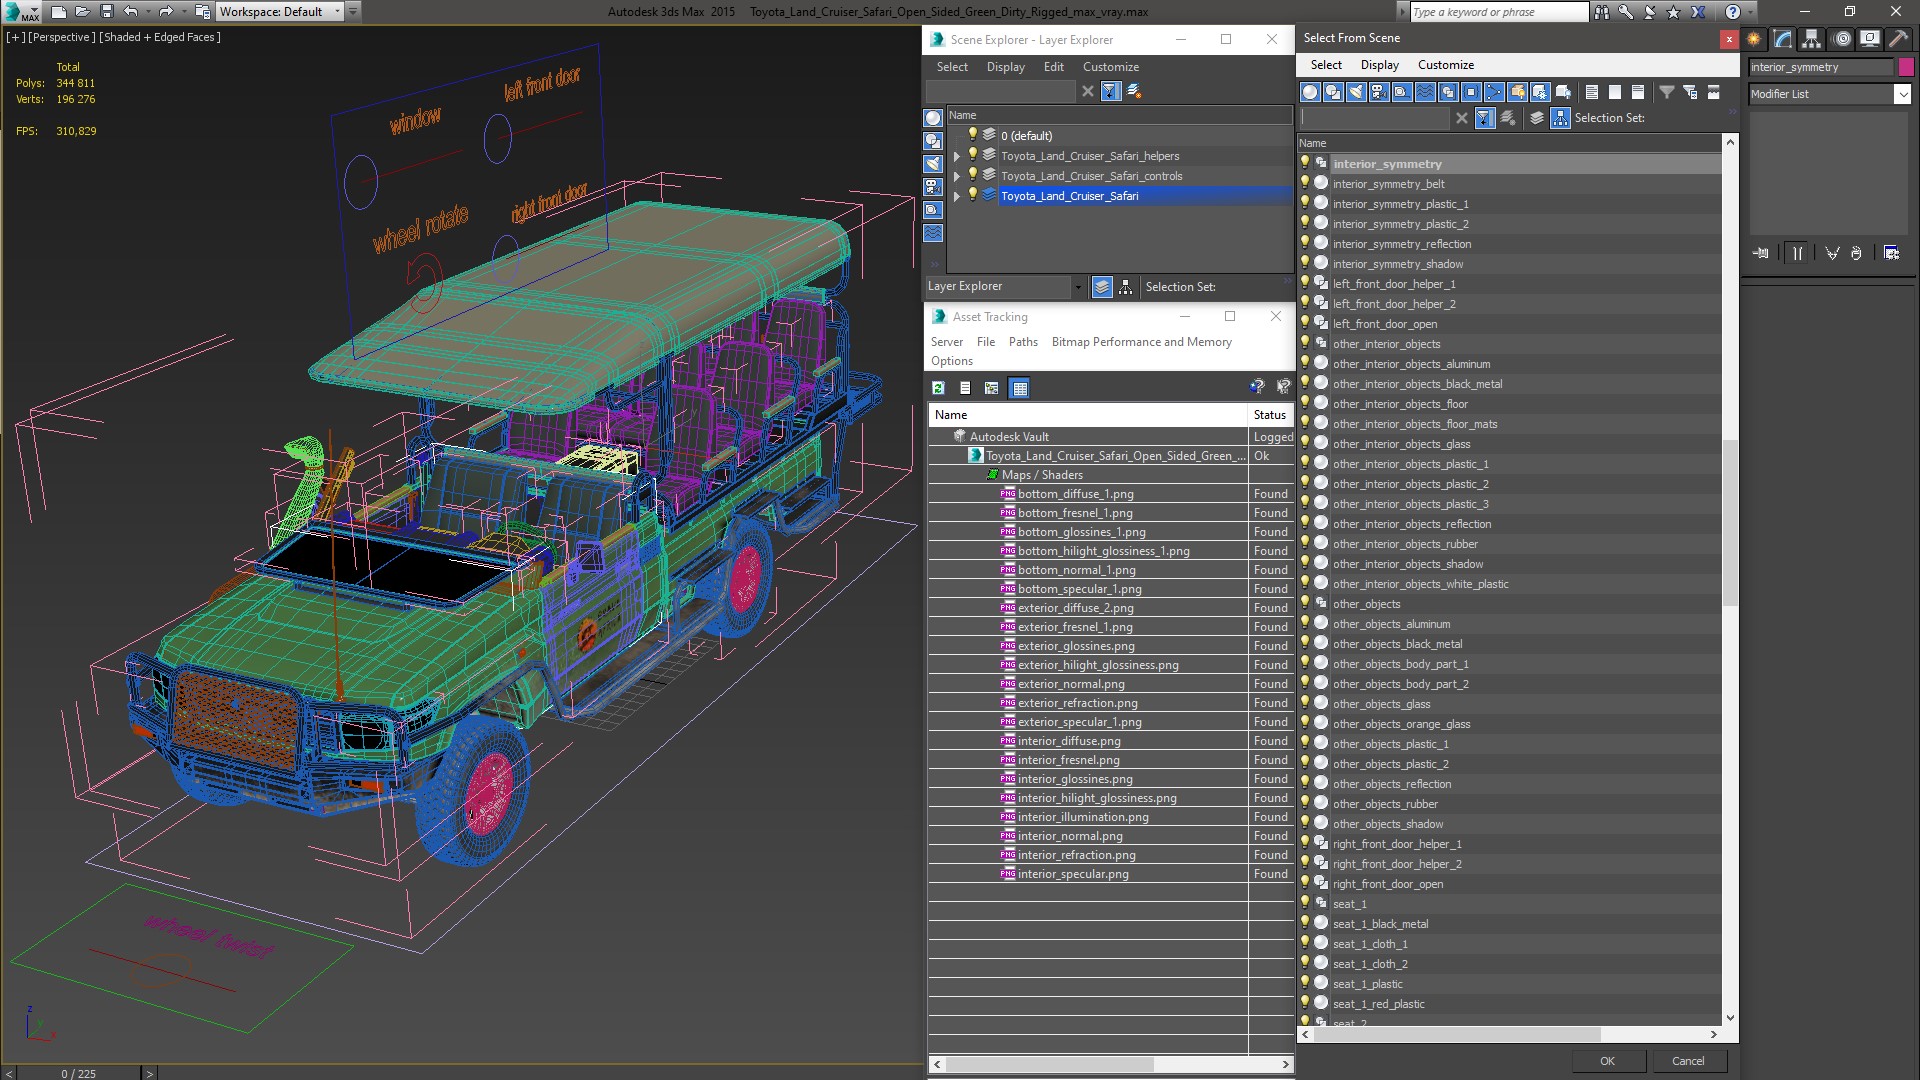
Task: Click sort-by-hierarchy icon beside Selection Set
Action: coord(1560,118)
